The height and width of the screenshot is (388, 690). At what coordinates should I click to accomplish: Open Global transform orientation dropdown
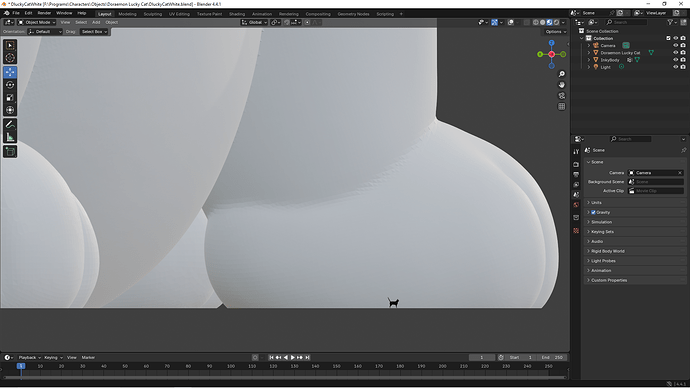[x=254, y=22]
